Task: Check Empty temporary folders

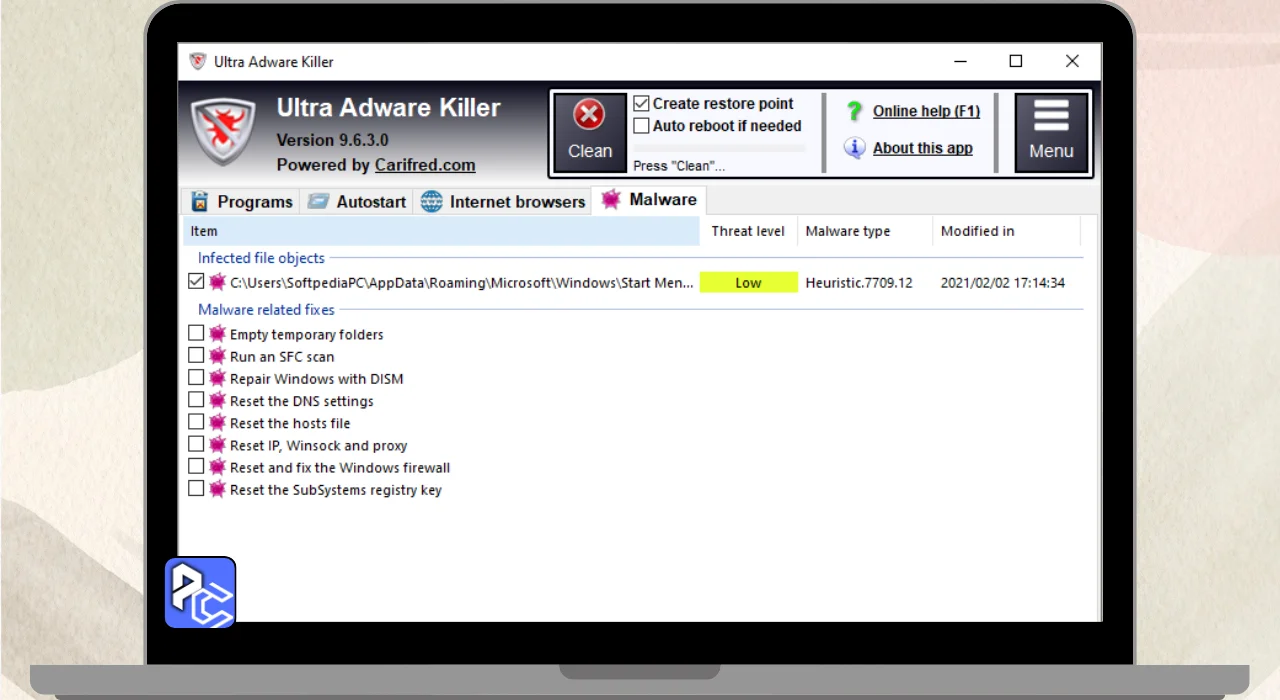Action: coord(196,333)
